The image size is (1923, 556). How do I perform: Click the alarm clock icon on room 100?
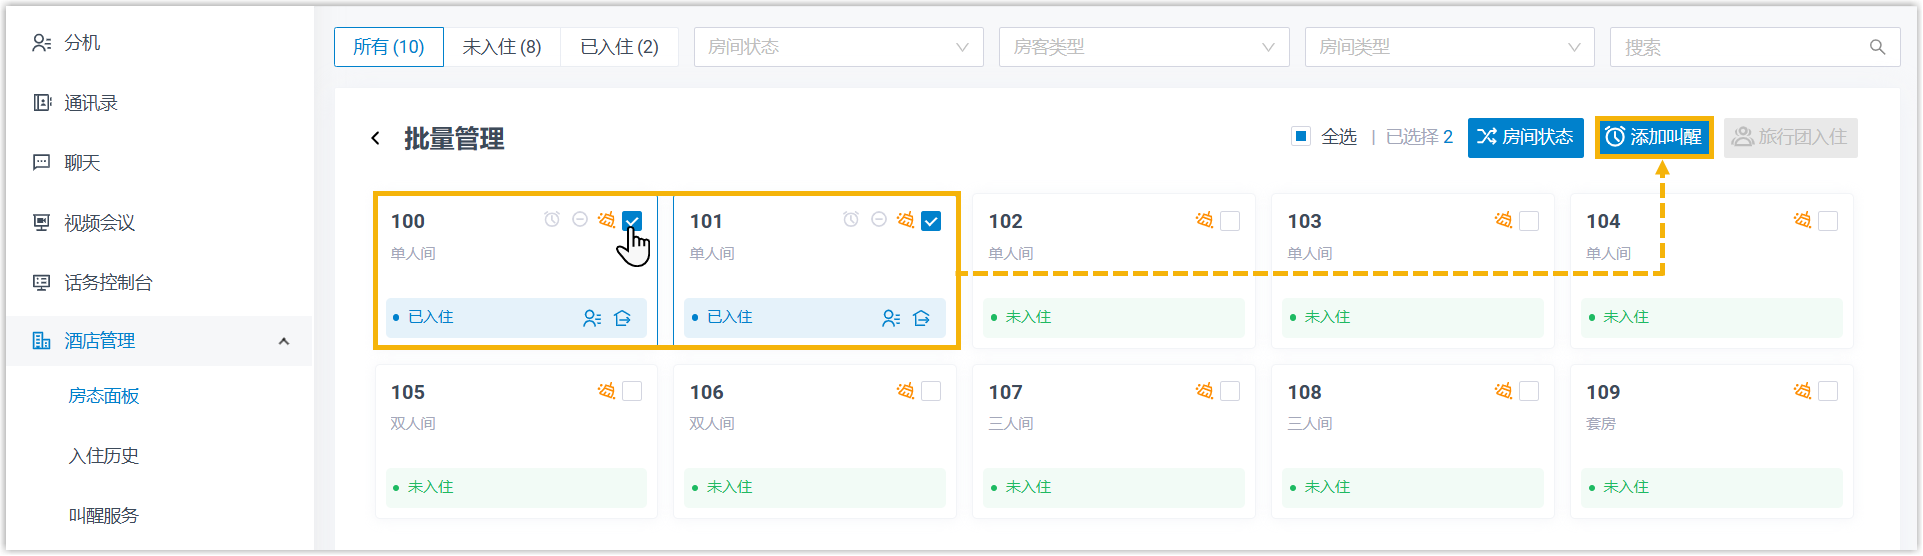552,220
